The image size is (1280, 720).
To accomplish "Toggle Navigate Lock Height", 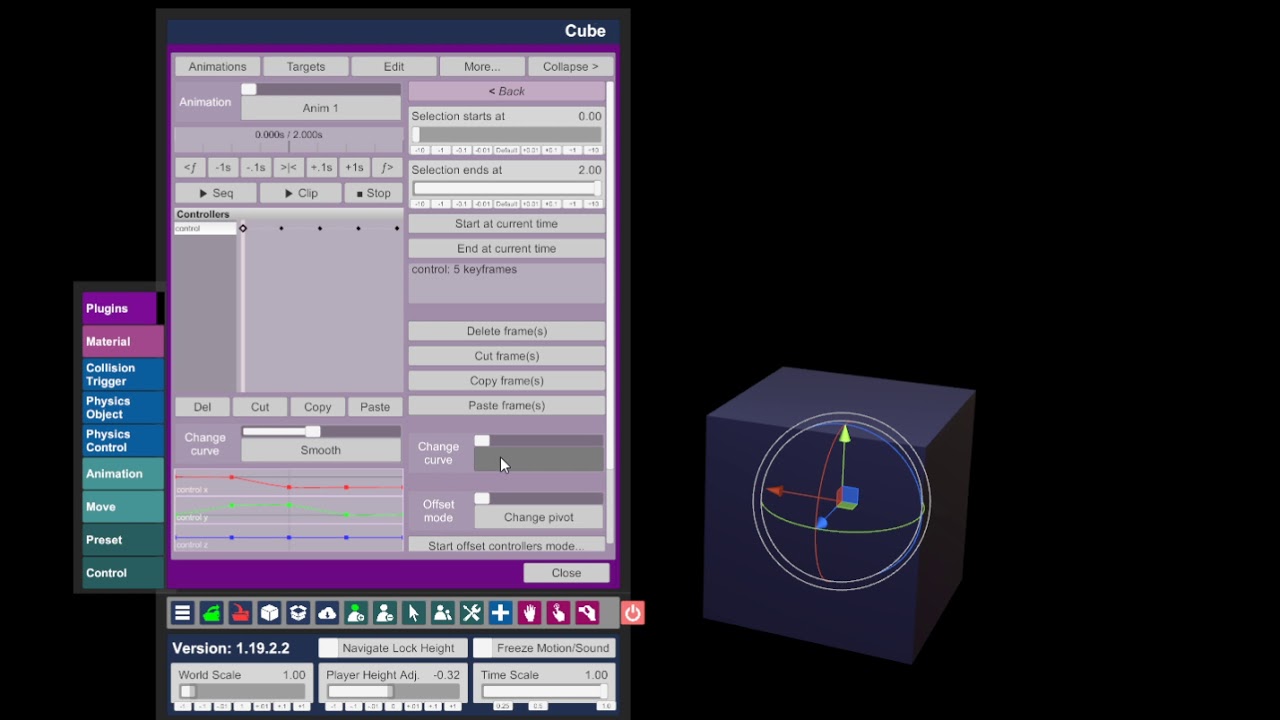I will coord(393,648).
